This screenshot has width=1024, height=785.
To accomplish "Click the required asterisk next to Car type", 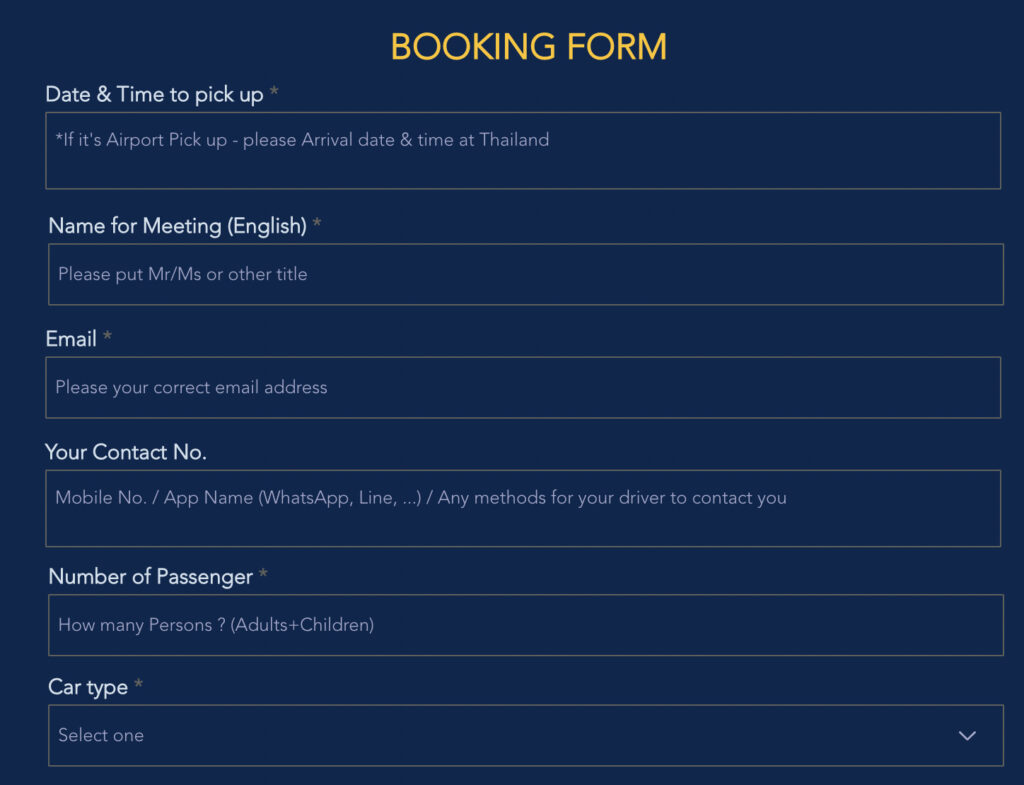I will [x=139, y=687].
